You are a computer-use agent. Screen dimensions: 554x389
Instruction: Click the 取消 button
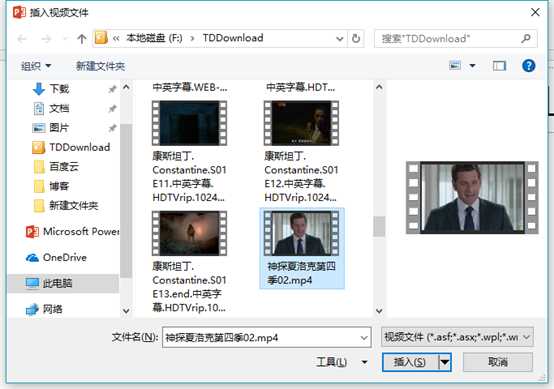pos(498,362)
